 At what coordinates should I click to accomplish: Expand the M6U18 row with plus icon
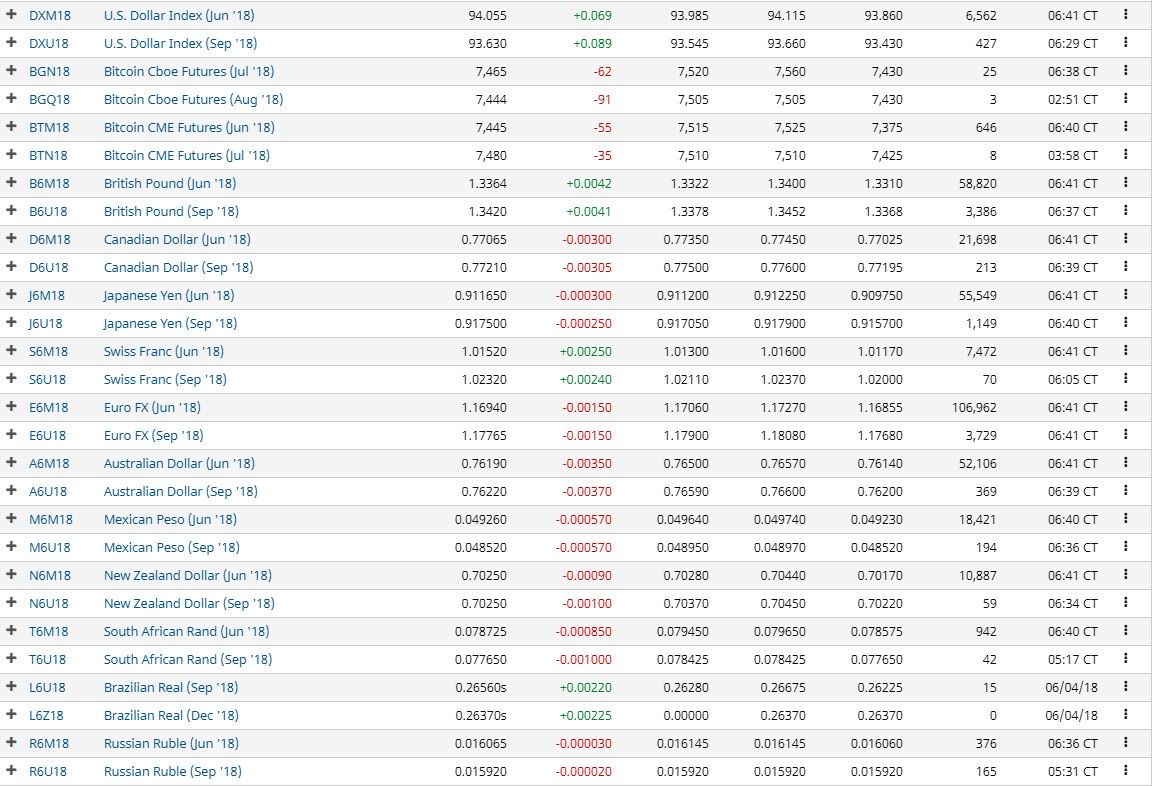pos(11,547)
